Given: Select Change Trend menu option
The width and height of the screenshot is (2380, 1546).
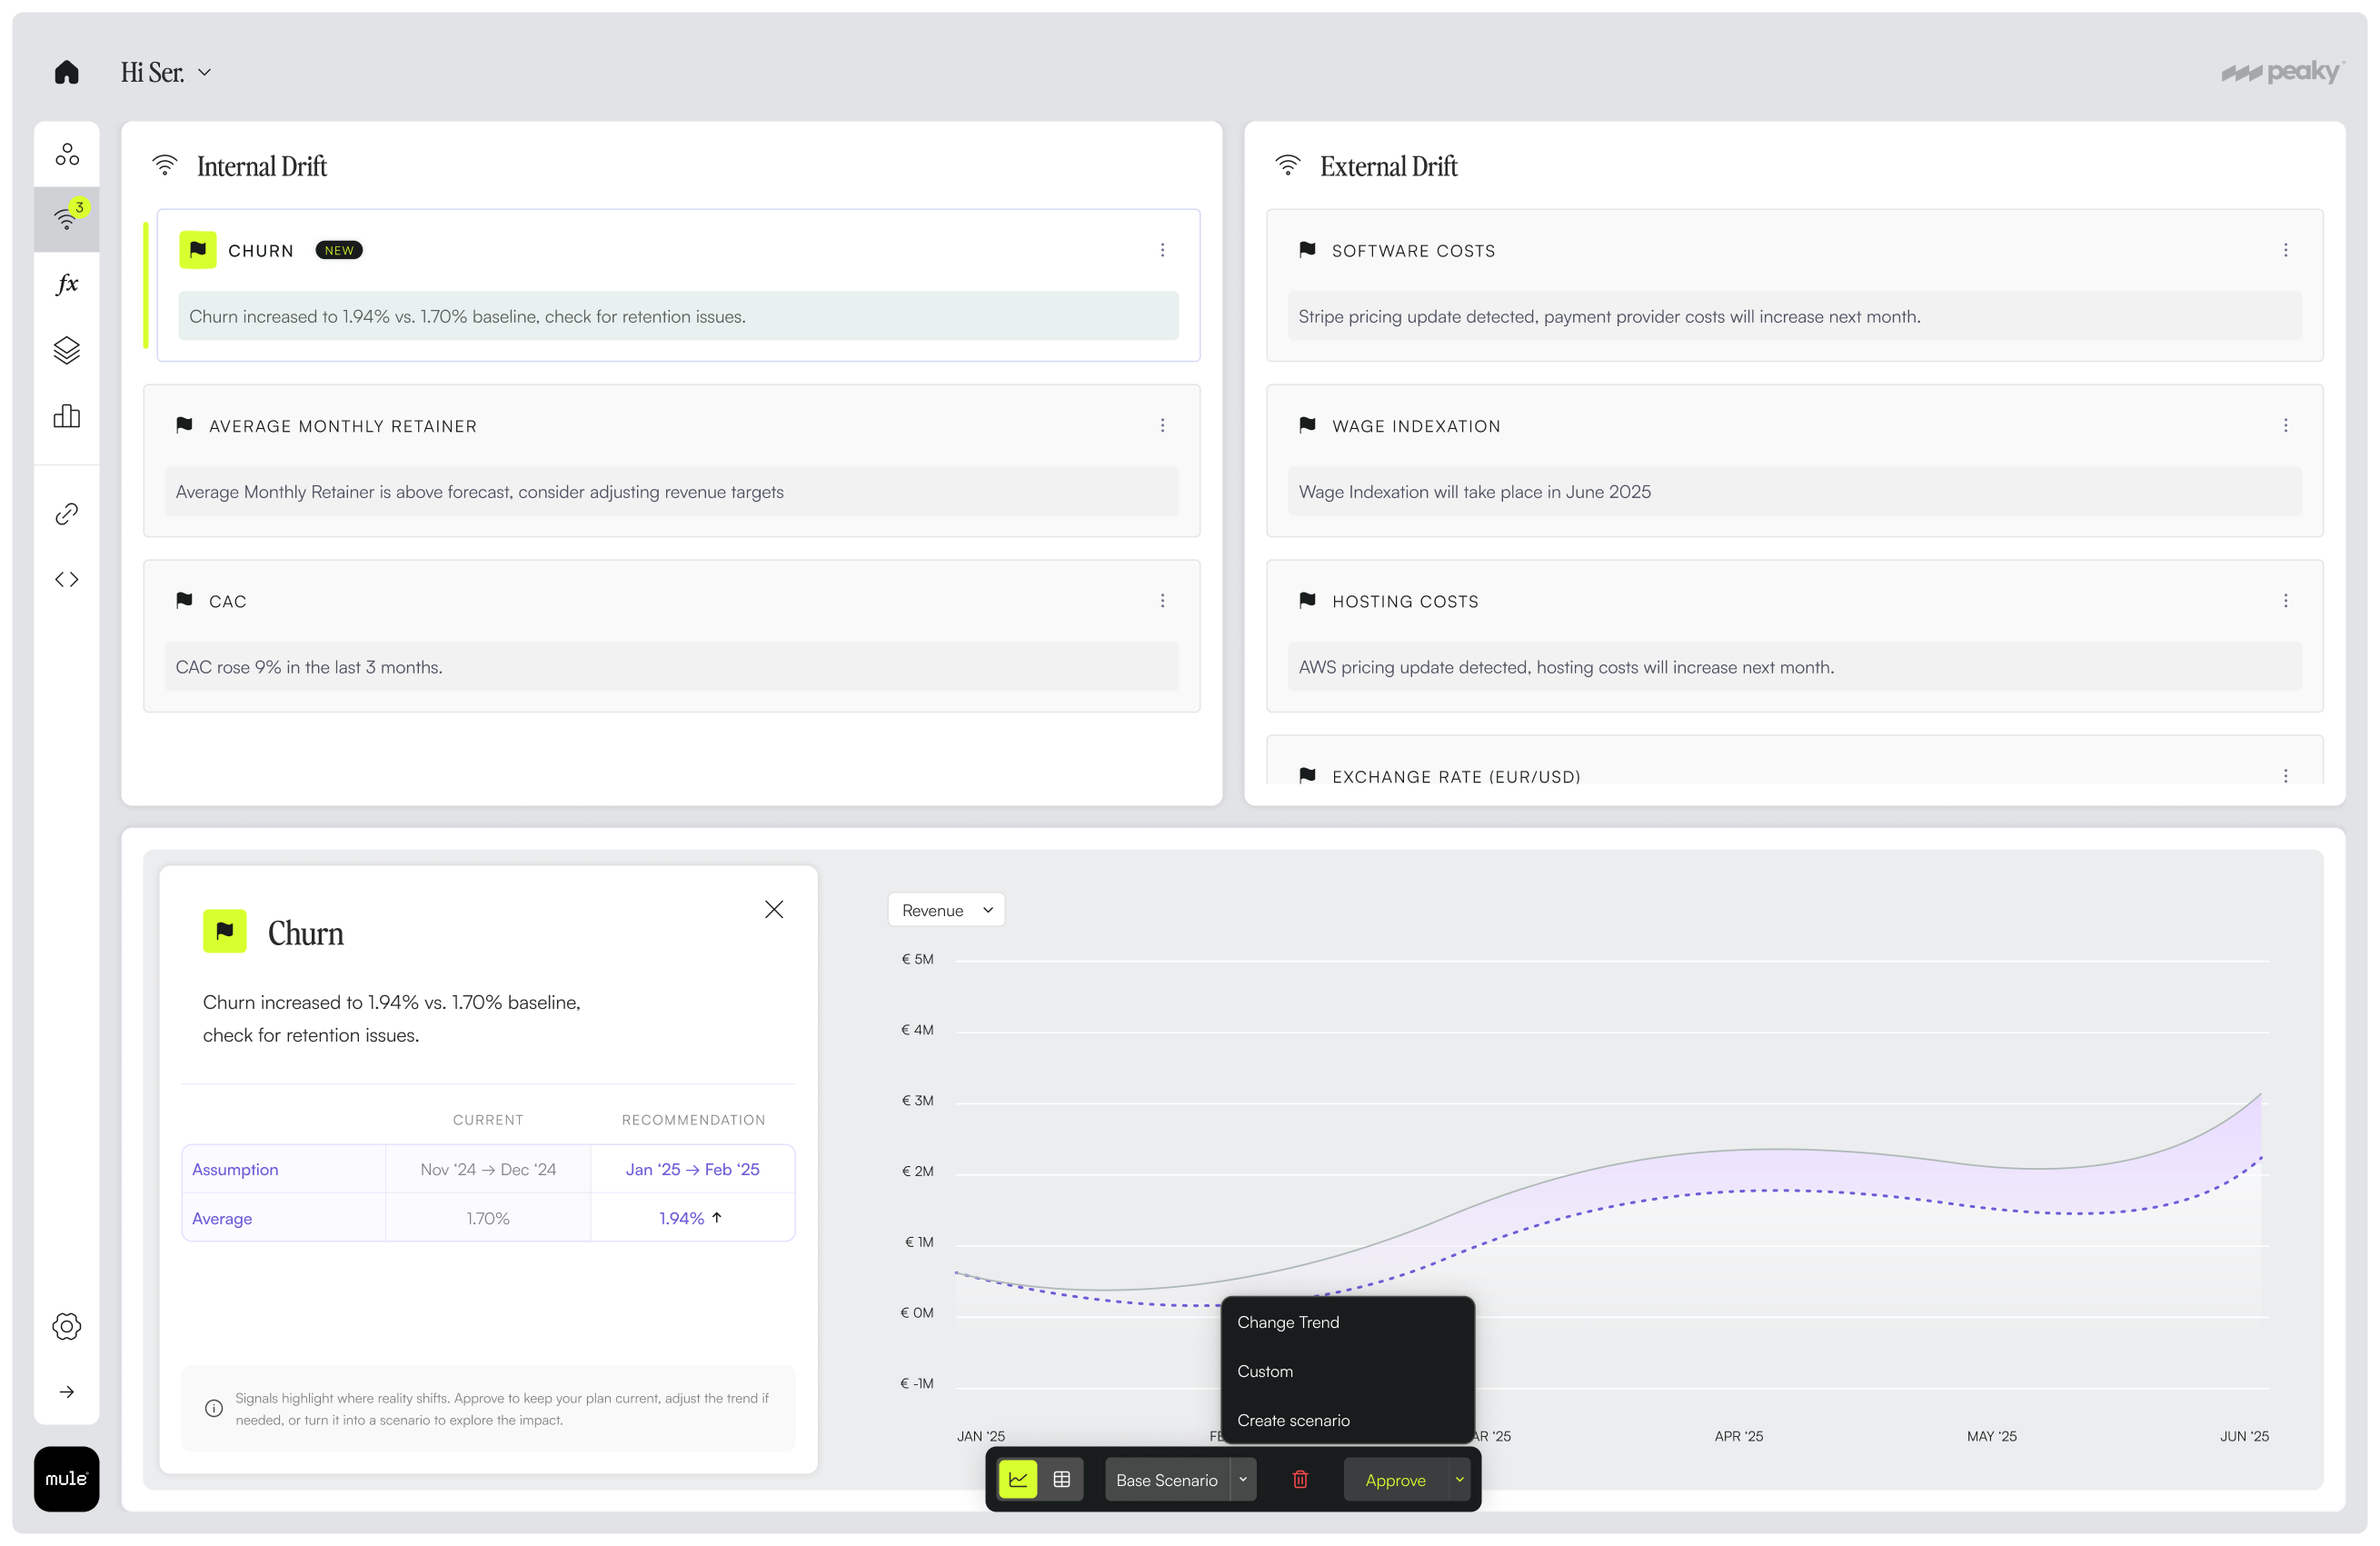Looking at the screenshot, I should (x=1288, y=1322).
